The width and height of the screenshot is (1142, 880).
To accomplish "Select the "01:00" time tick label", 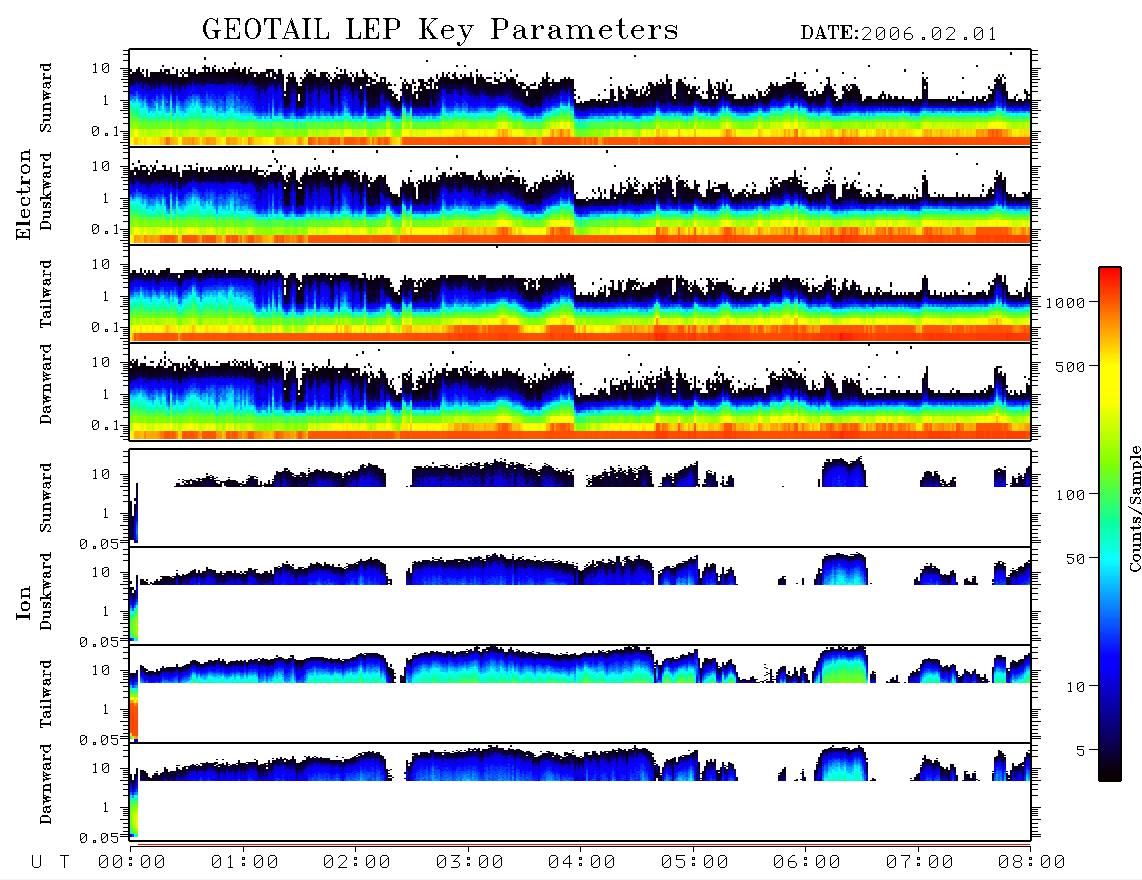I will [244, 863].
